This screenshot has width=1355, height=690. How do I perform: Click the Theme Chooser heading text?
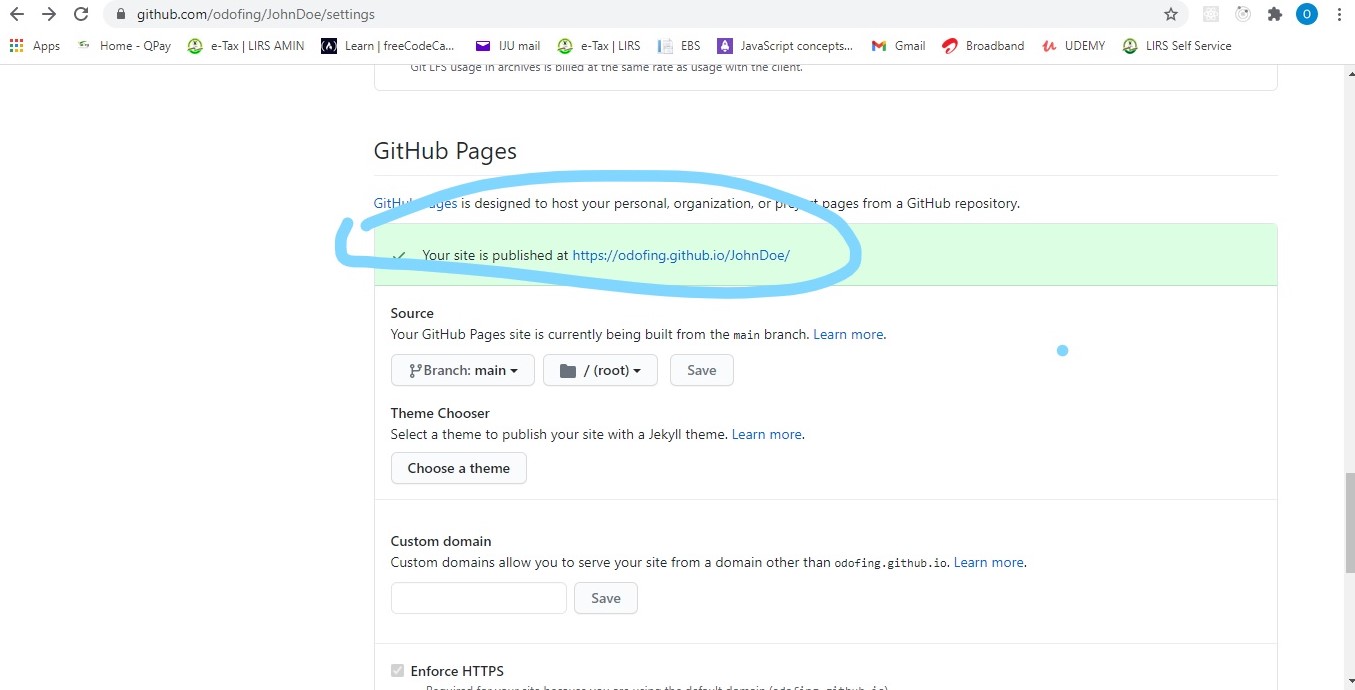tap(440, 413)
